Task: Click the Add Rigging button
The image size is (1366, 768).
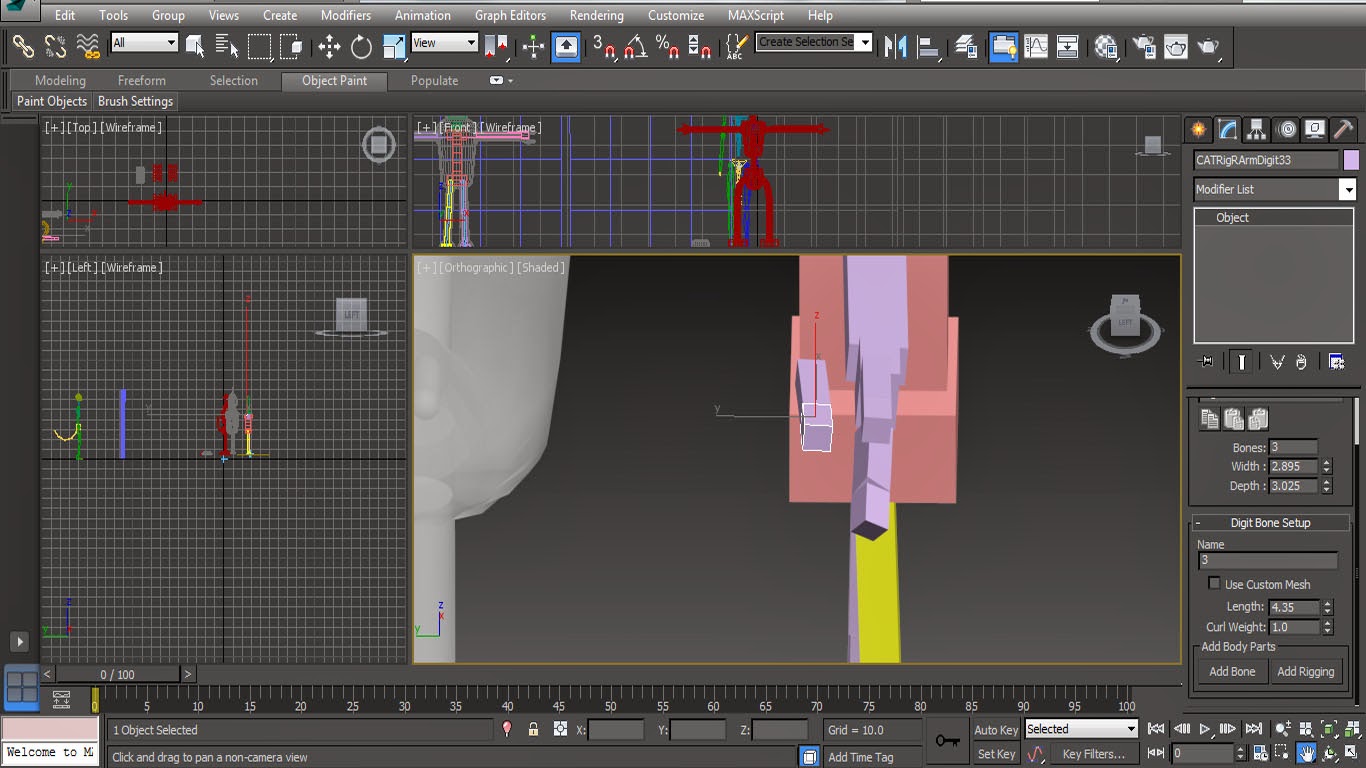Action: coord(1305,672)
